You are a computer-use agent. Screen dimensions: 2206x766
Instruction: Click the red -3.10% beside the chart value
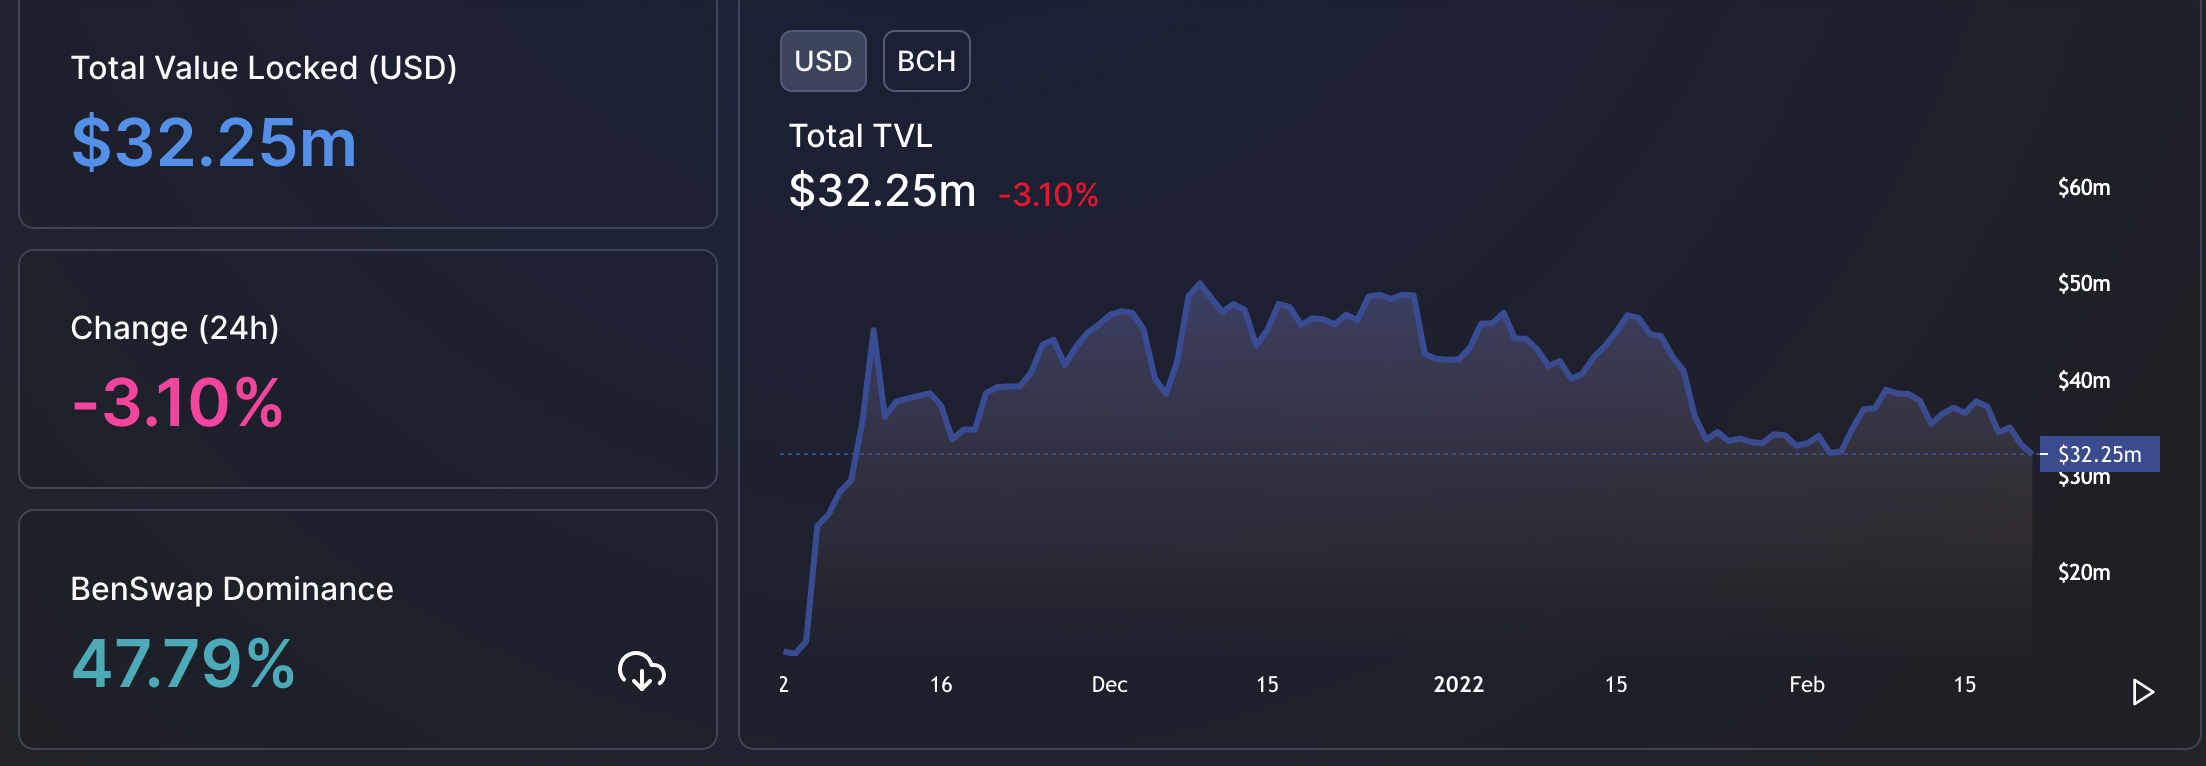pos(1048,194)
